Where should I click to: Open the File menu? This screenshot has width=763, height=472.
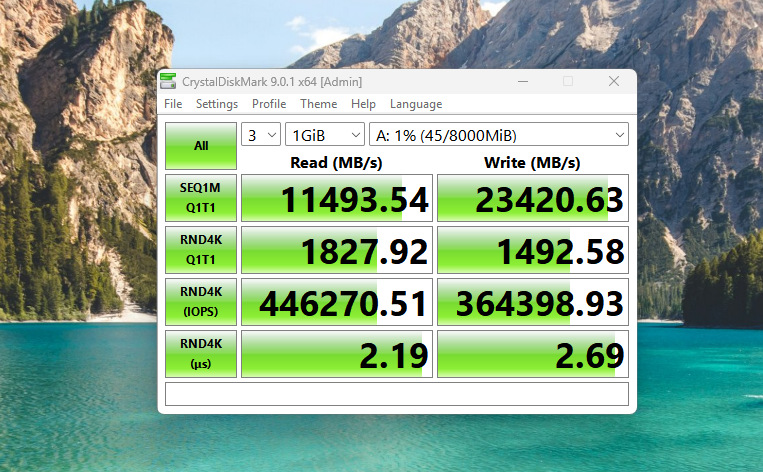click(x=173, y=104)
